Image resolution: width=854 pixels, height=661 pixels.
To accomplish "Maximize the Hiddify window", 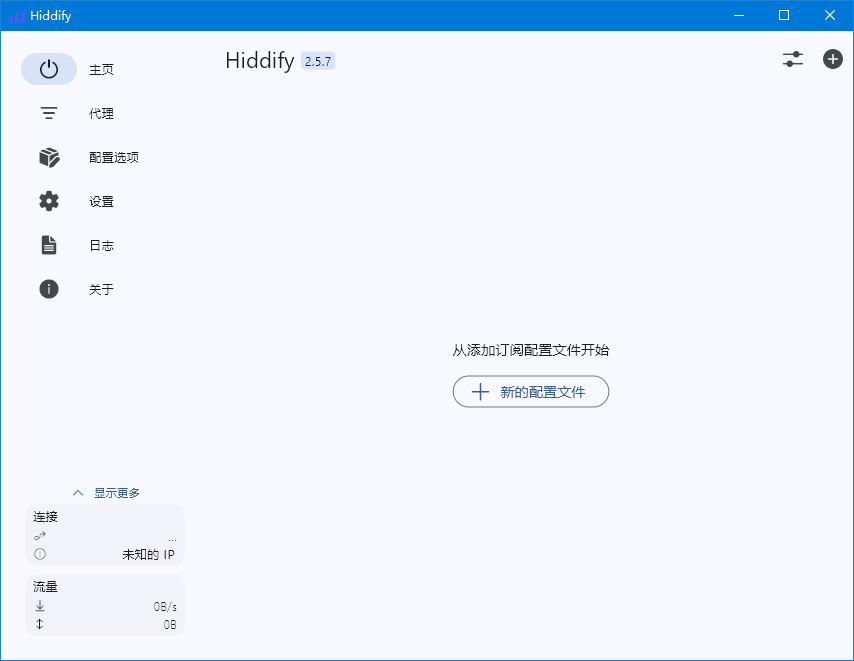I will 784,15.
